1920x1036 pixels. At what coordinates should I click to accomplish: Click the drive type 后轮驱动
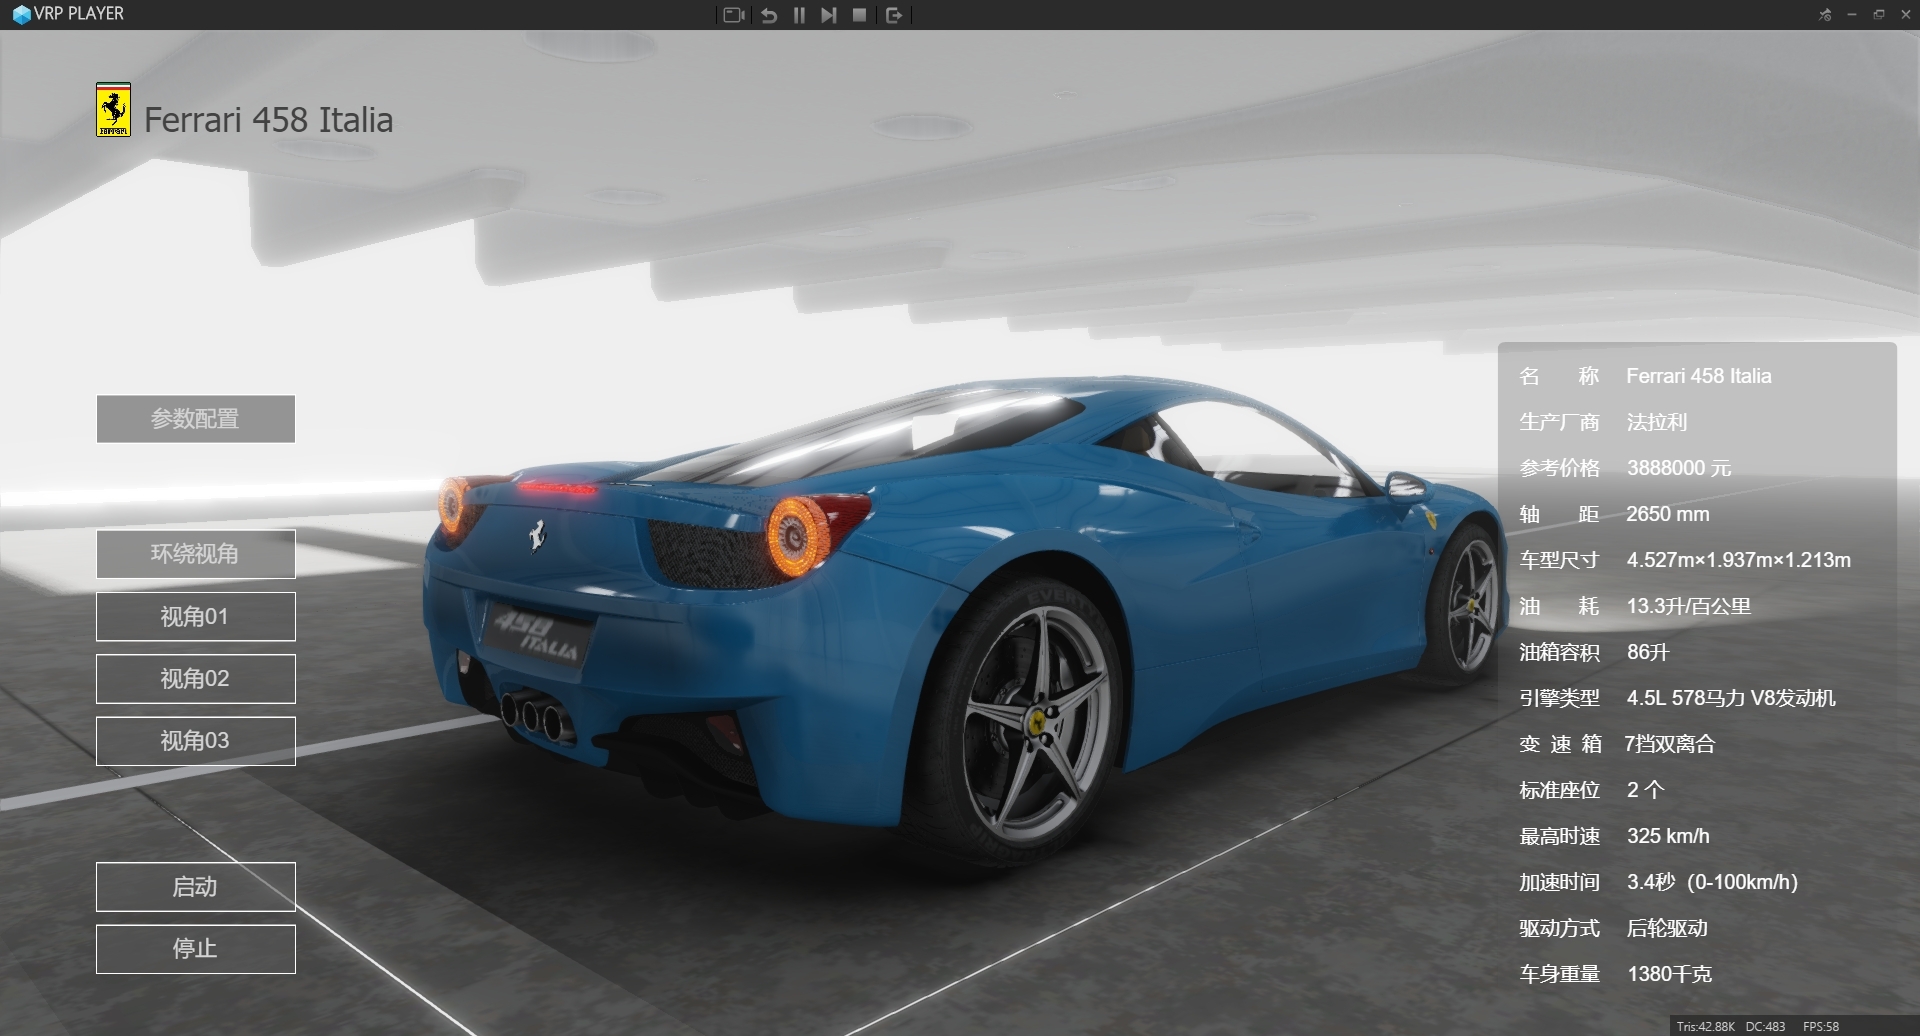(x=1667, y=928)
